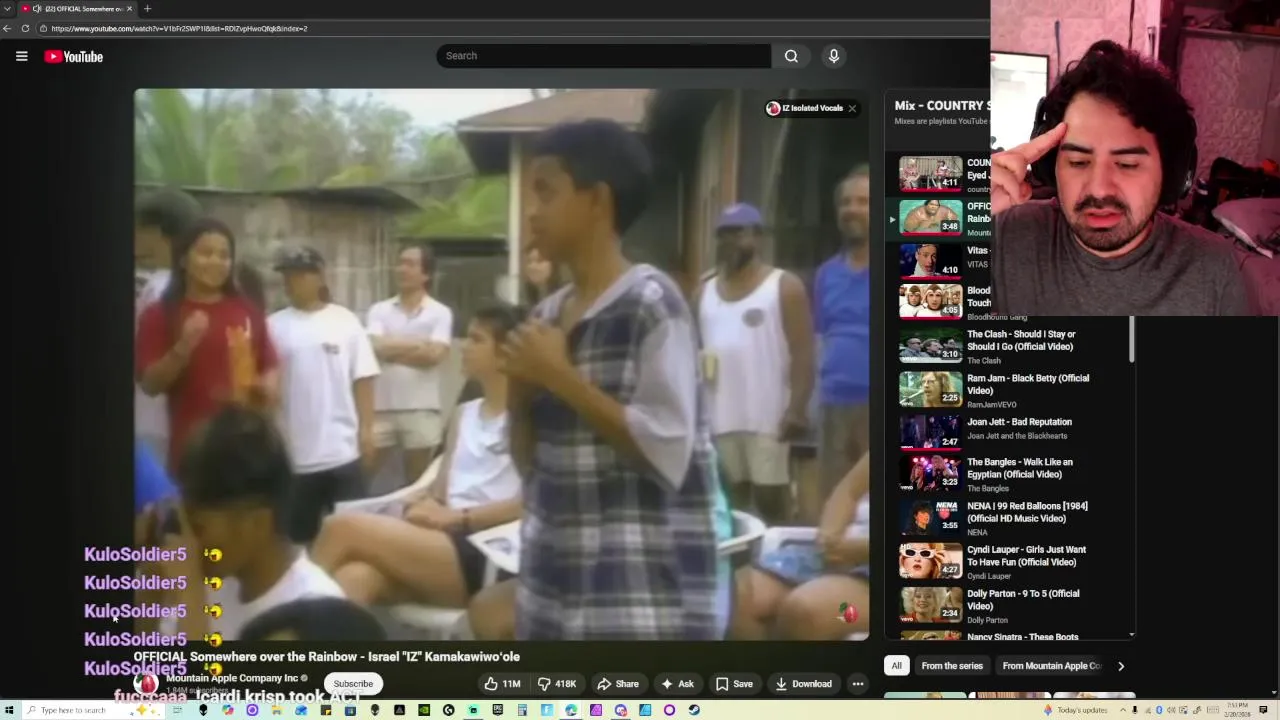Open Steam from the taskbar
1280x720 pixels.
(x=694, y=710)
